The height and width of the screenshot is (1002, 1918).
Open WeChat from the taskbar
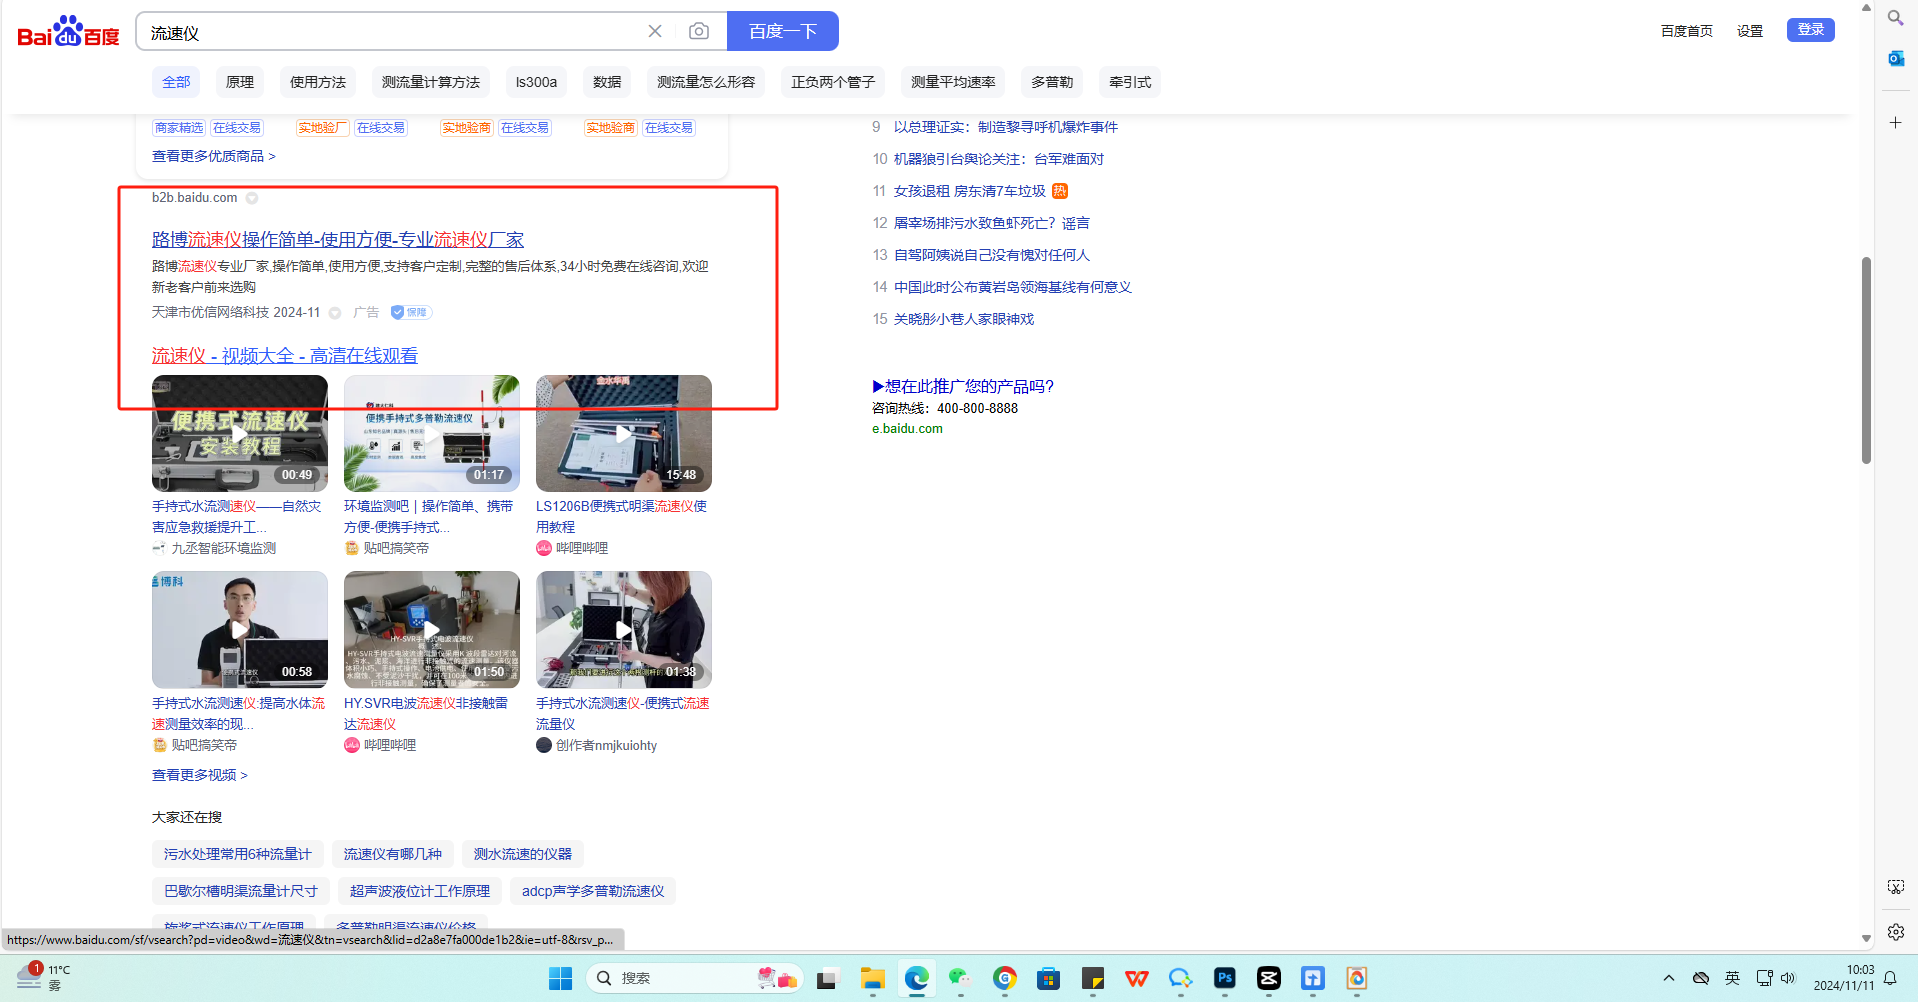pos(961,978)
